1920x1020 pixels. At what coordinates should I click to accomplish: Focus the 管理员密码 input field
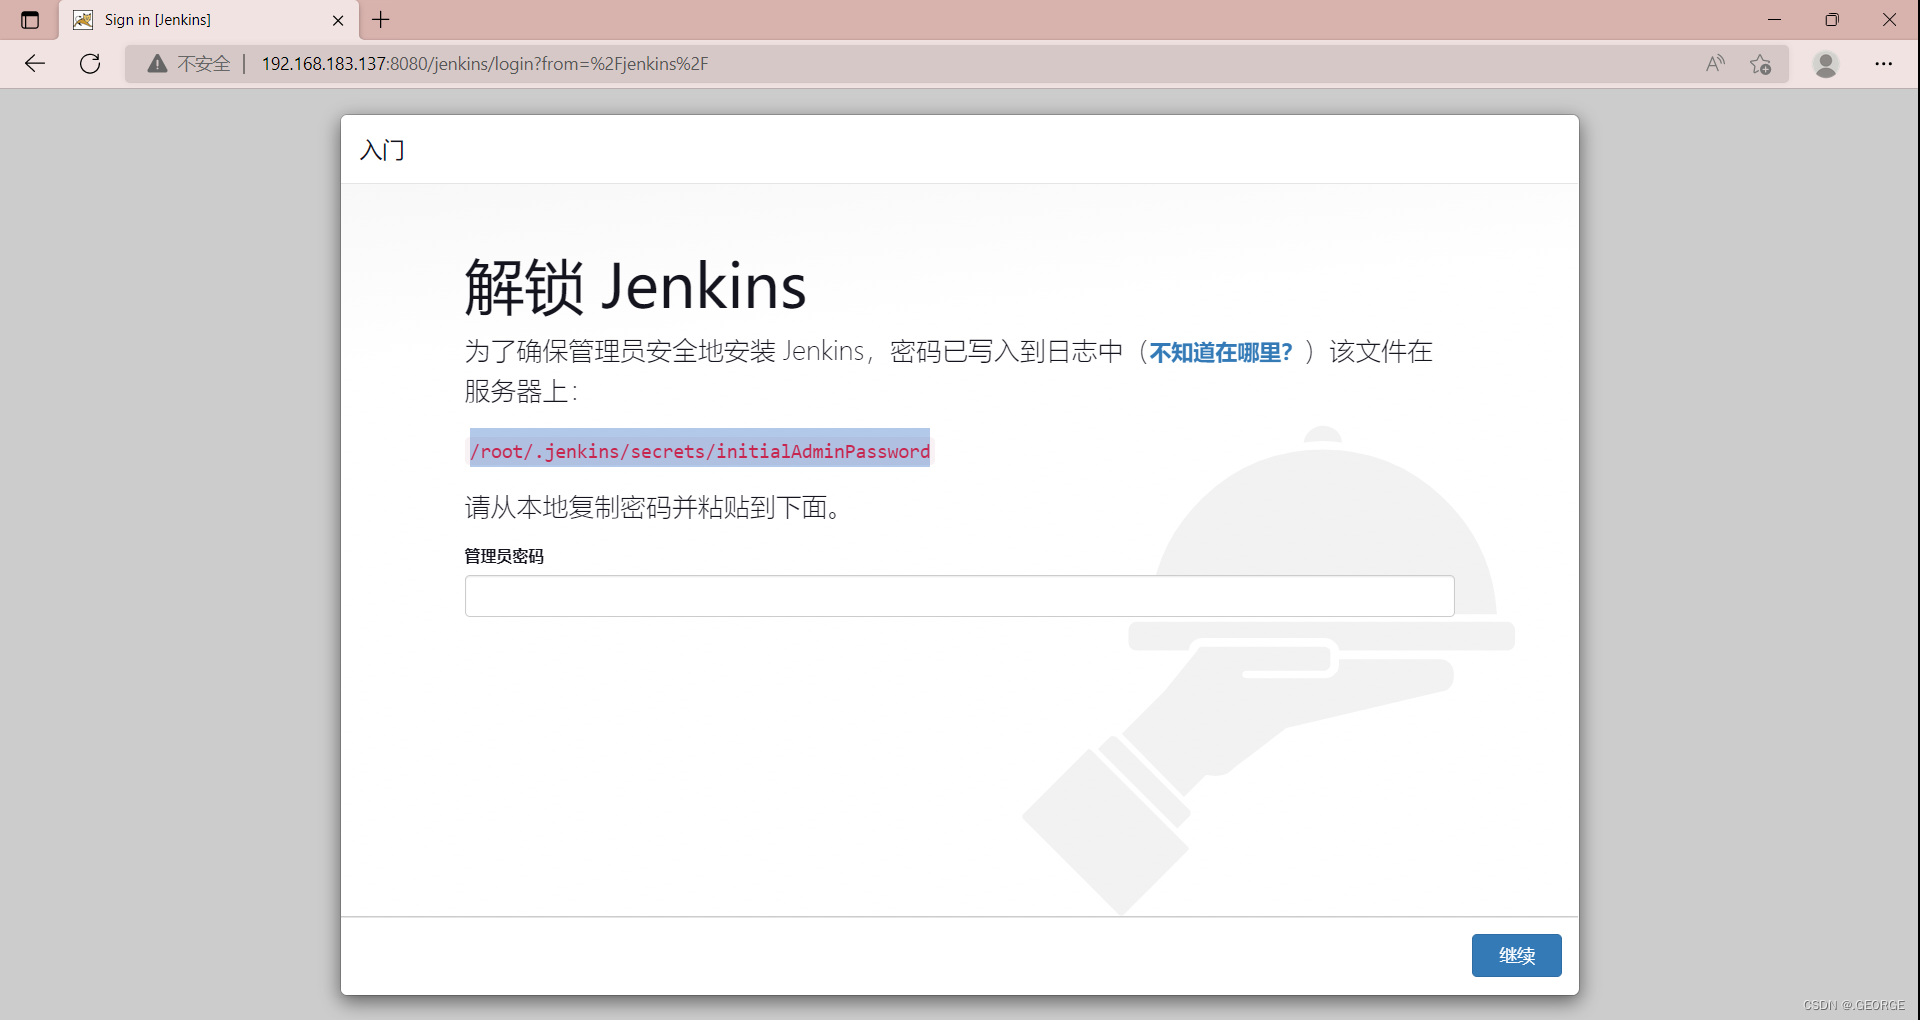coord(959,596)
